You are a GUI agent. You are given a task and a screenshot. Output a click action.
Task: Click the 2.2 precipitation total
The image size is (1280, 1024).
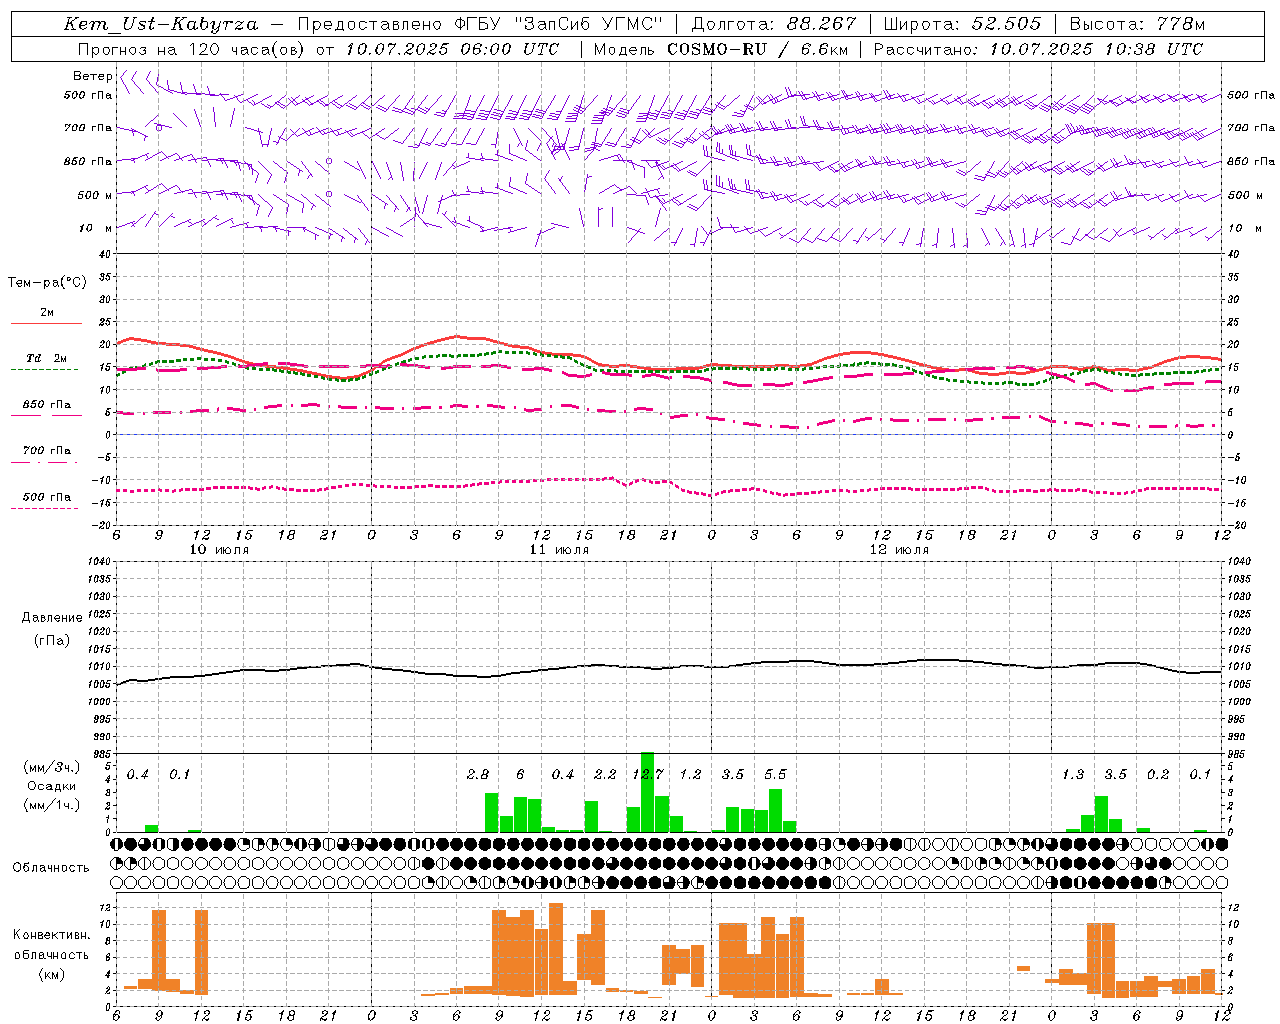point(605,775)
